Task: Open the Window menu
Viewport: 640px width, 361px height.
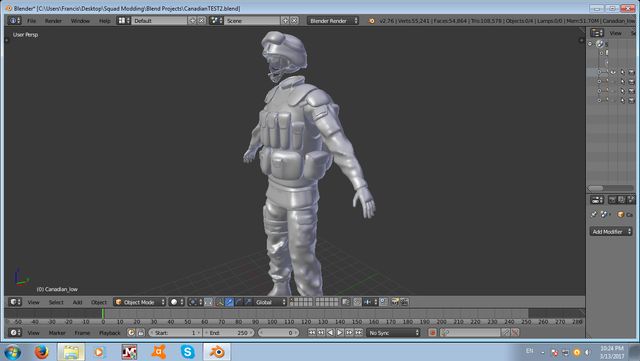Action: (80, 21)
